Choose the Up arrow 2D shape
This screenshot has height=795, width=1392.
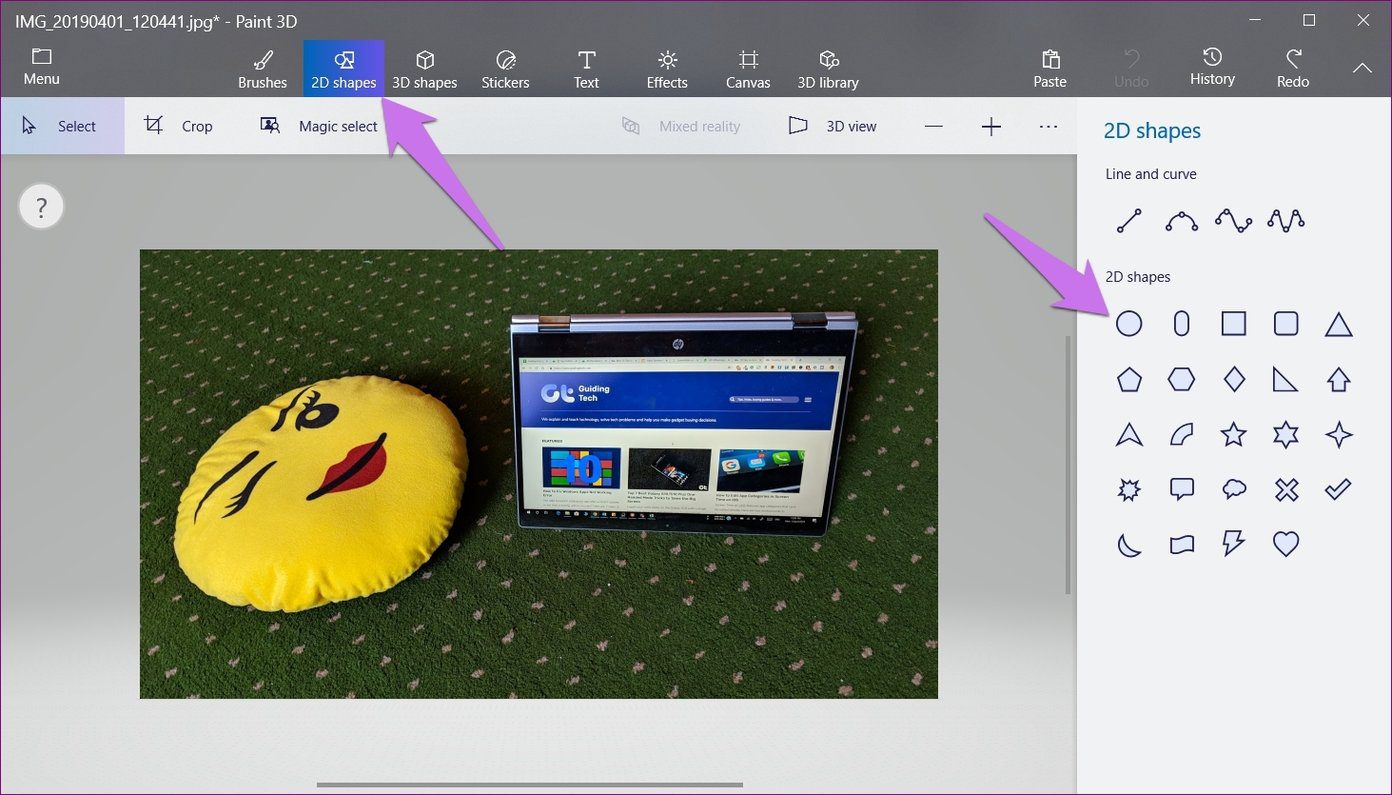click(1339, 379)
